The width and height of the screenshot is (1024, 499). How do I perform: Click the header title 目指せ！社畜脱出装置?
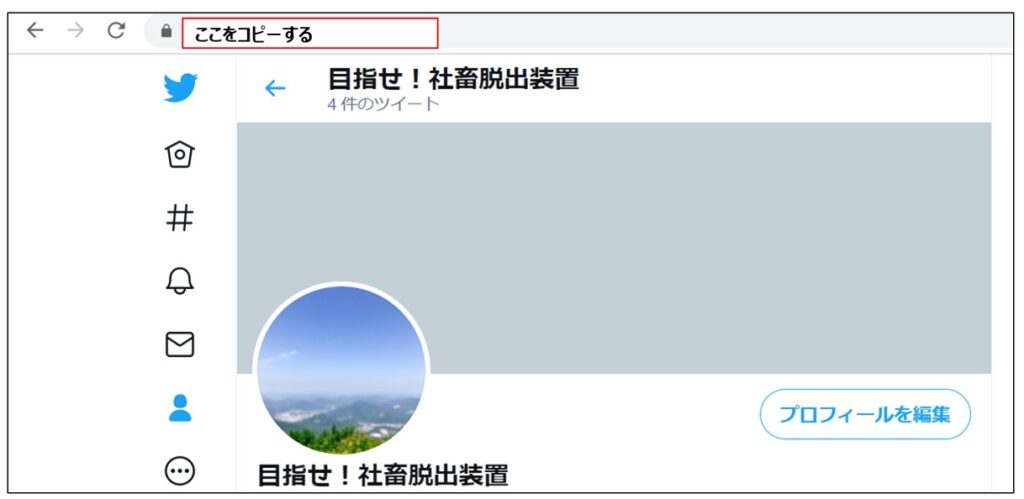(x=453, y=79)
